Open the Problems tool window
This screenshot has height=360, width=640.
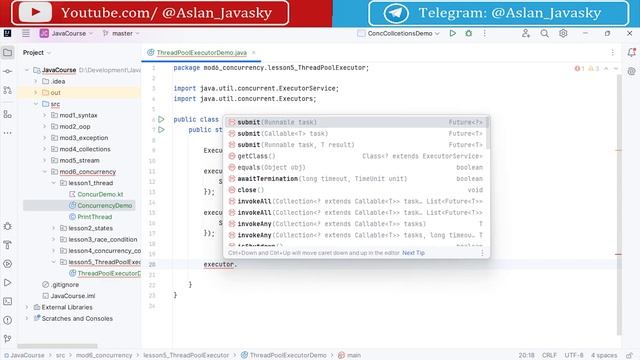tap(7, 320)
